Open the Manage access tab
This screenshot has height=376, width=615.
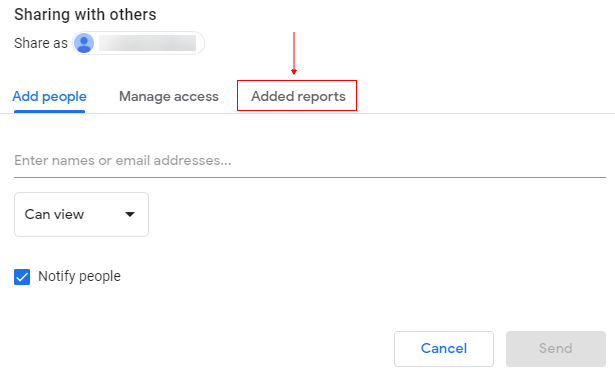click(169, 96)
